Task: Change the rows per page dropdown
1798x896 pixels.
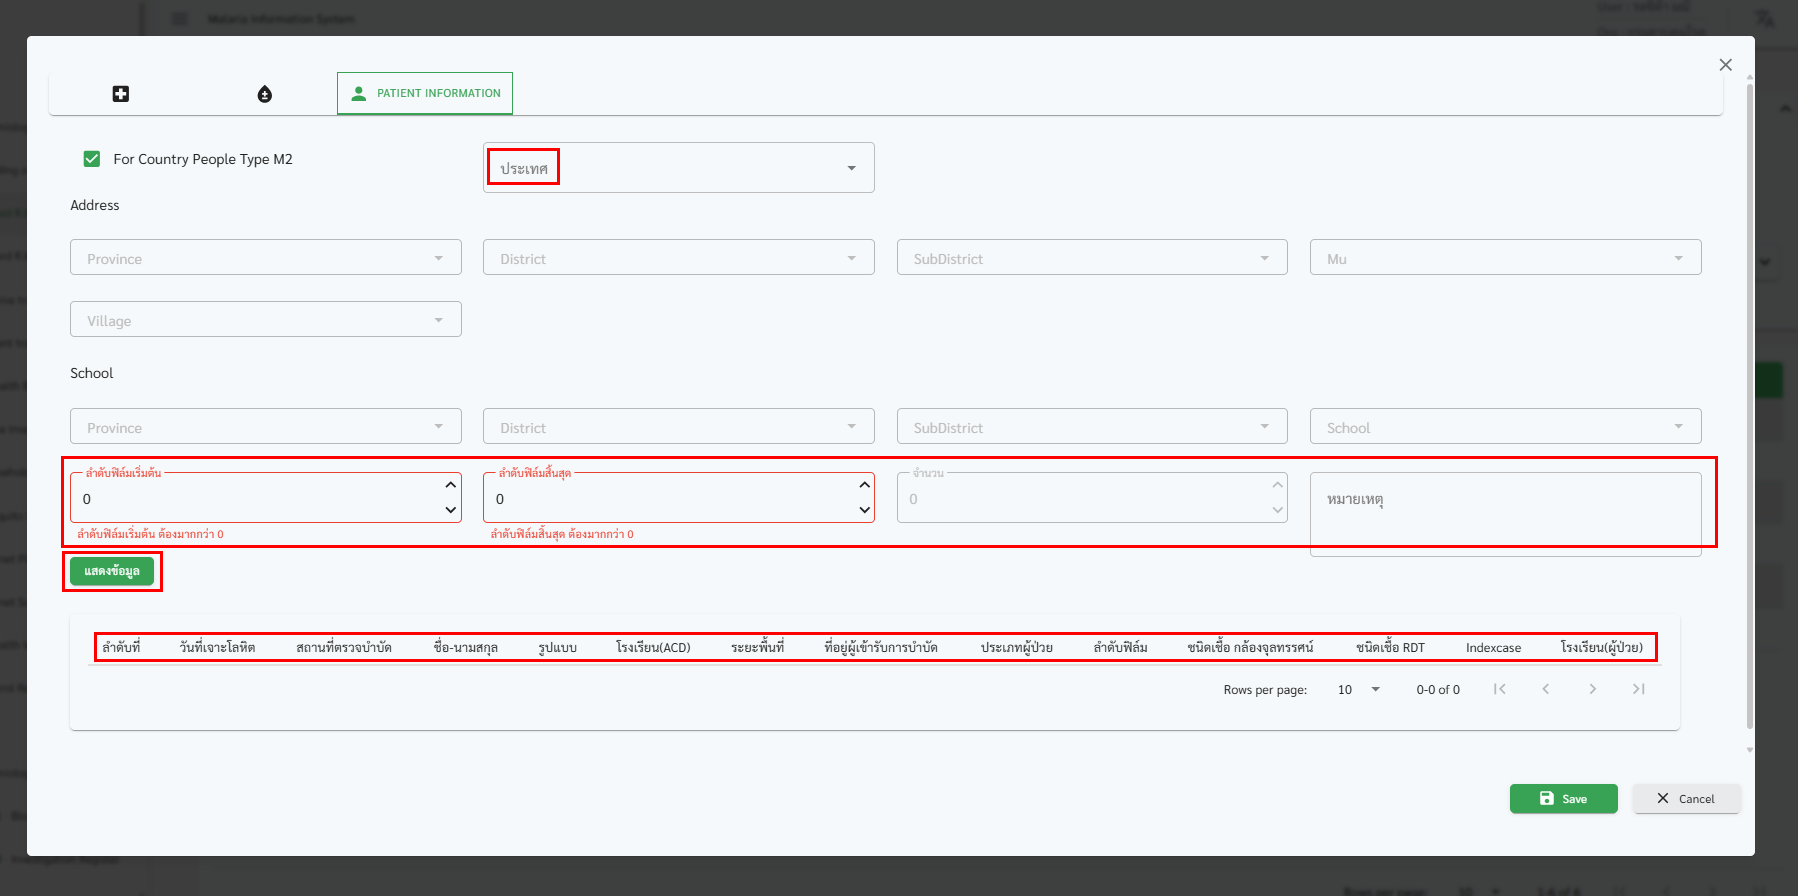Action: click(1359, 690)
